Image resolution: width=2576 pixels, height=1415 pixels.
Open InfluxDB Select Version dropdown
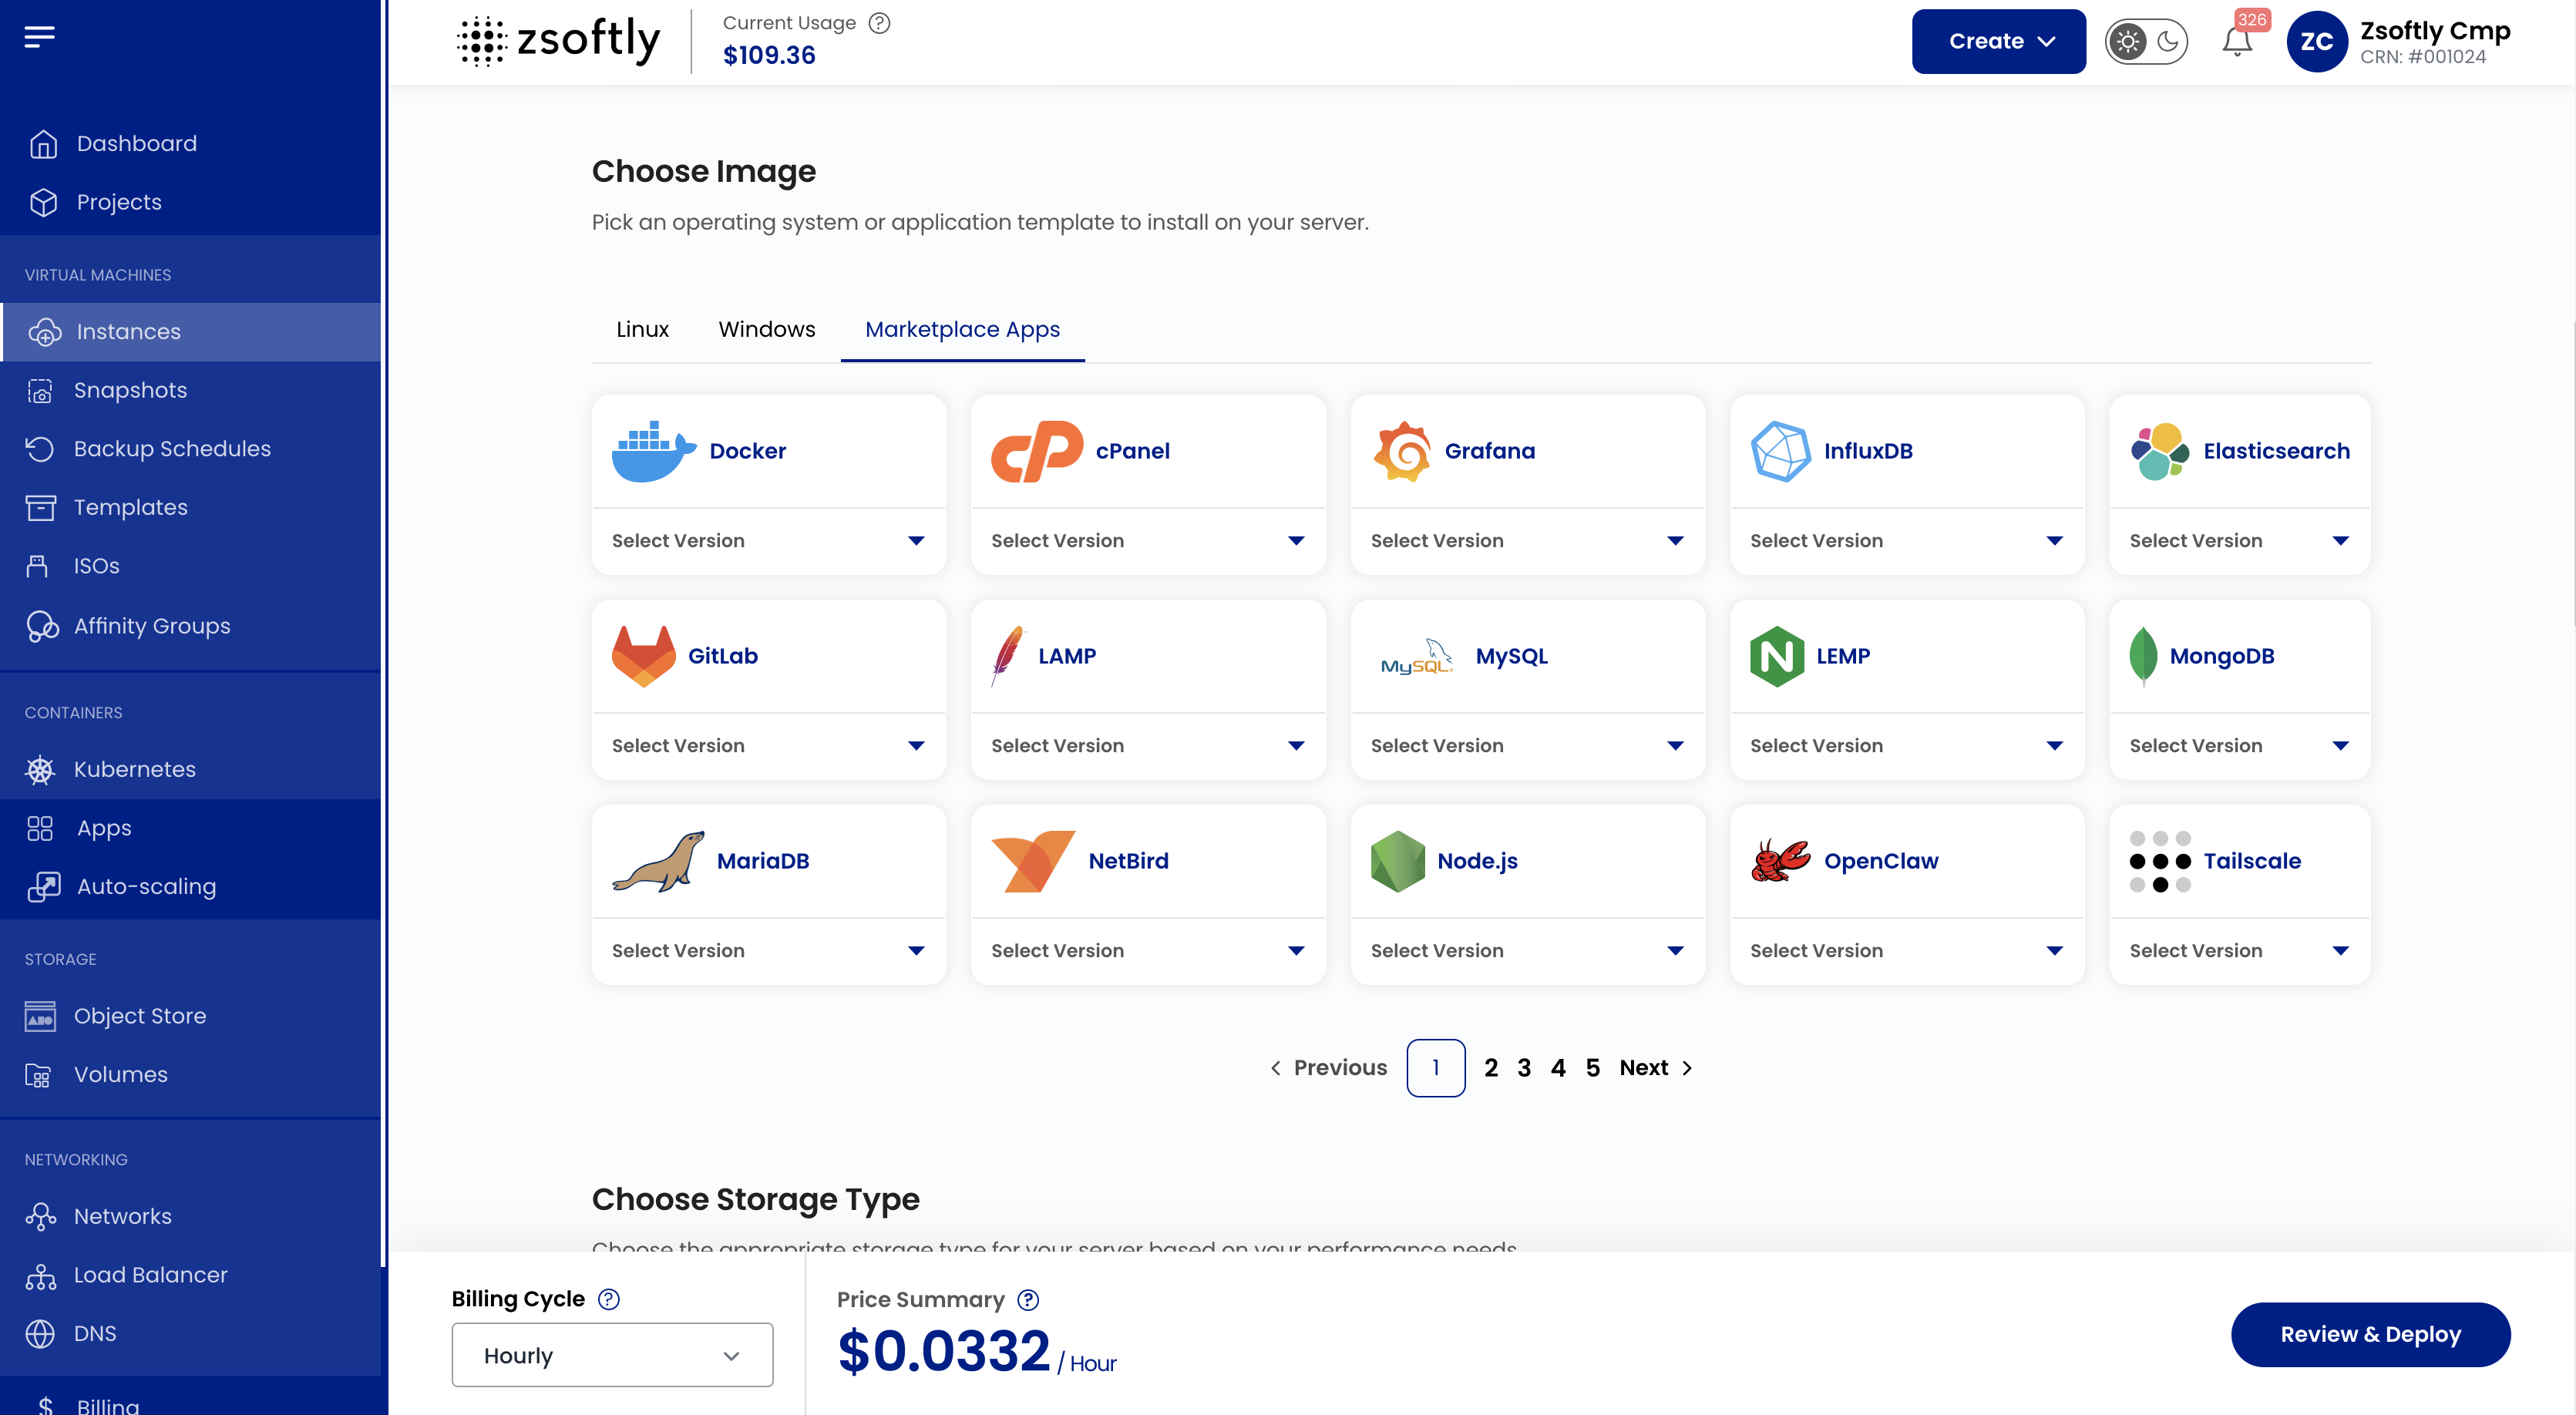click(1907, 541)
